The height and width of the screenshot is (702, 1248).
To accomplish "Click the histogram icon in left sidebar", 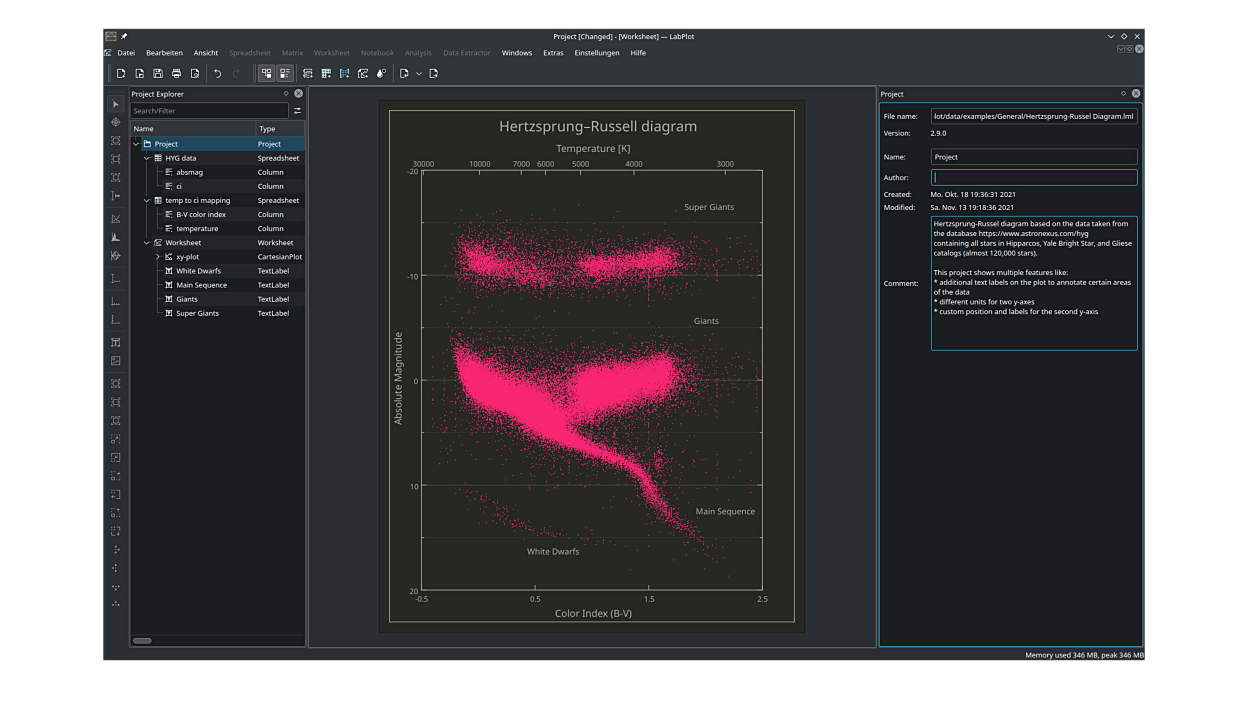I will pos(116,237).
